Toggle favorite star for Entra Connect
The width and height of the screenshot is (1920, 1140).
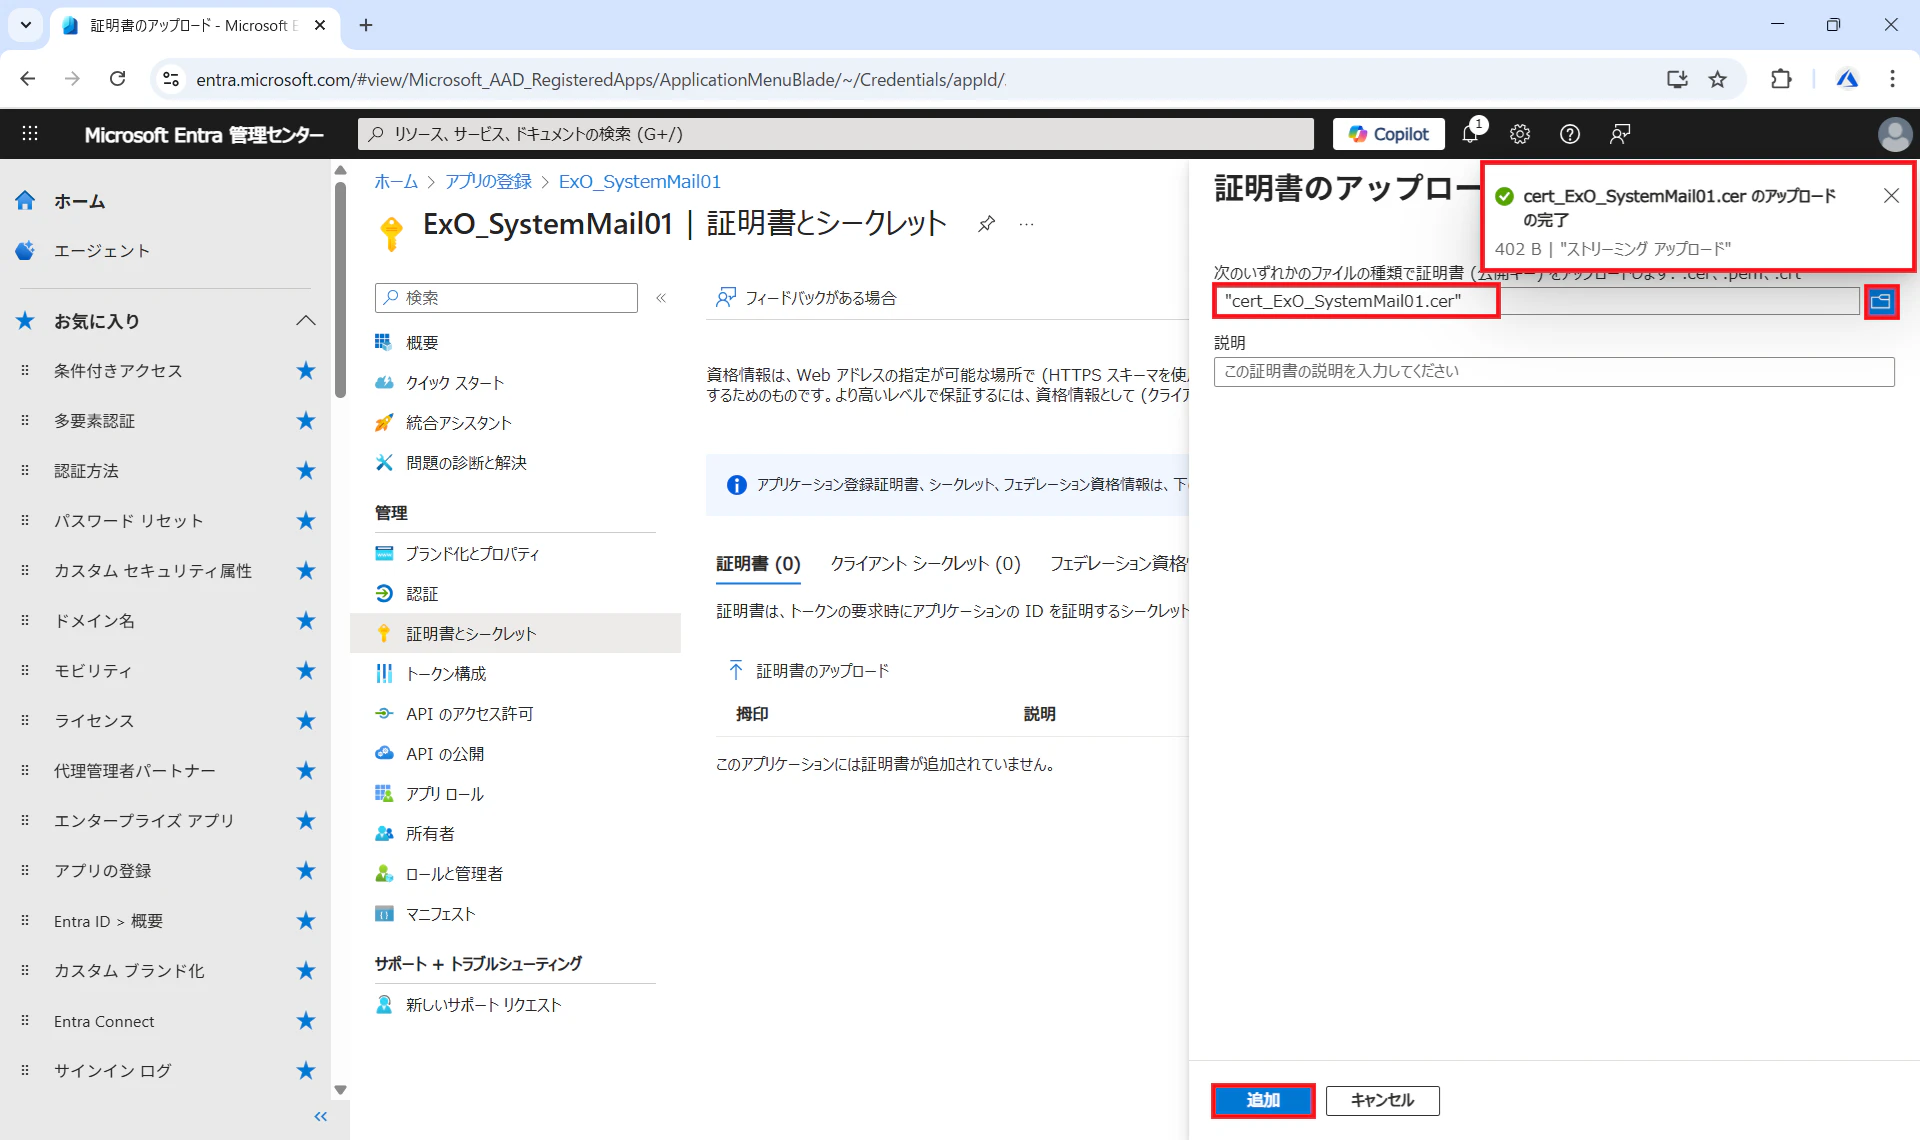click(306, 1021)
